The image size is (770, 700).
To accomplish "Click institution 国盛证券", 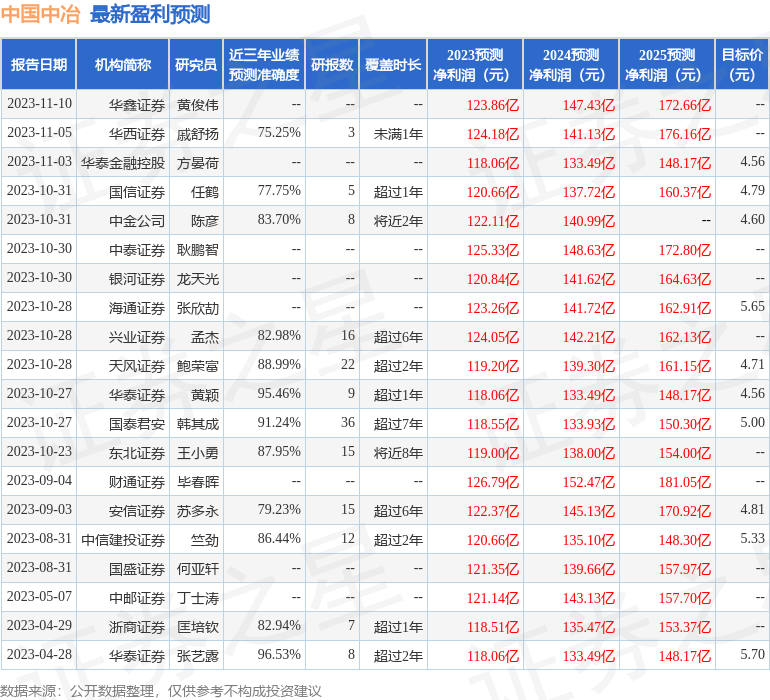I will [137, 569].
